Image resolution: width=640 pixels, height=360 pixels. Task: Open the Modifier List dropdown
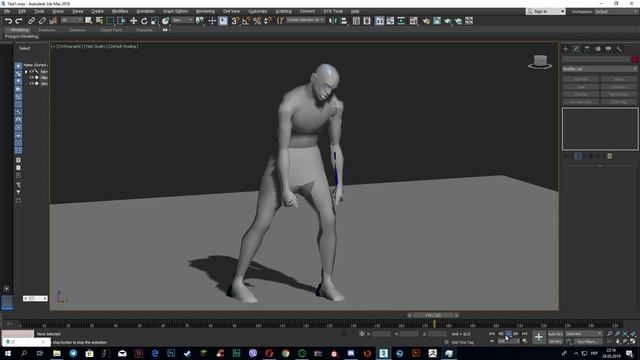(600, 69)
